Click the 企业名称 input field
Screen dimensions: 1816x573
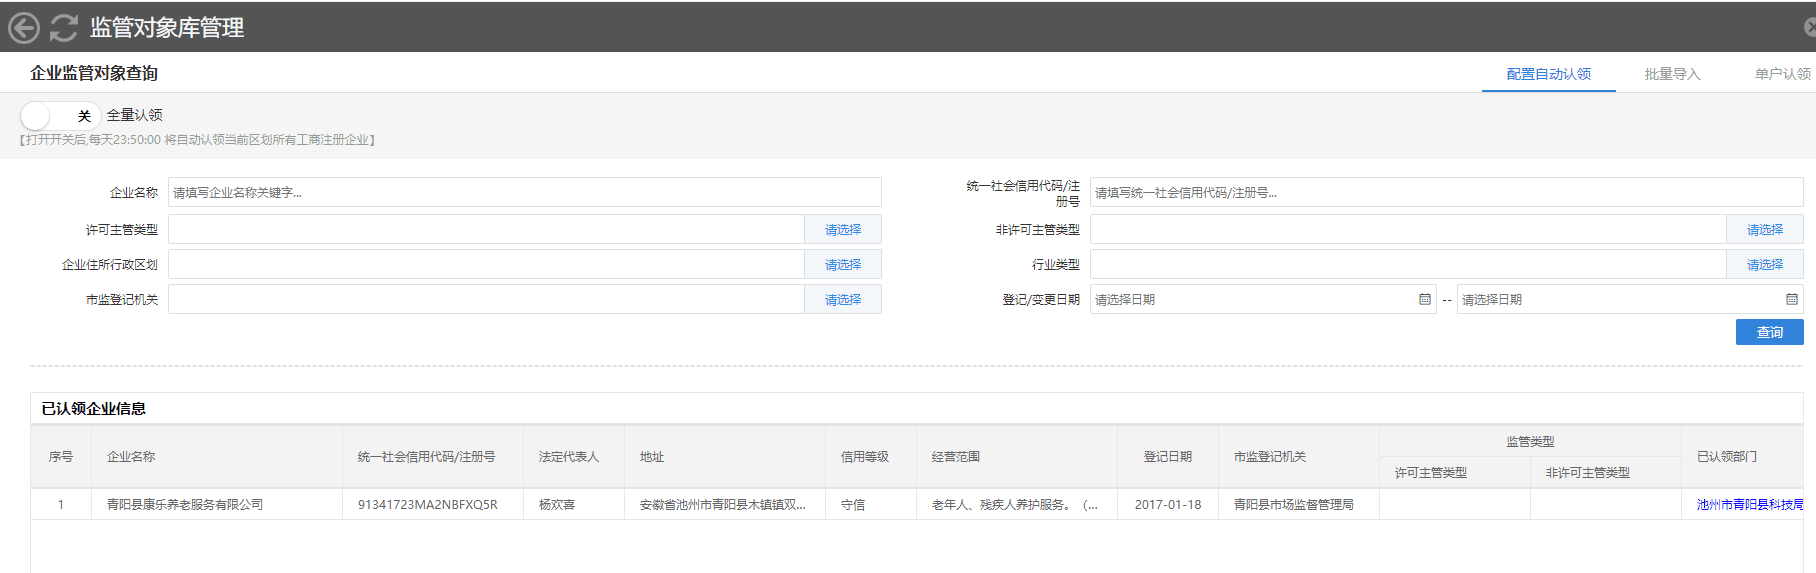(524, 193)
